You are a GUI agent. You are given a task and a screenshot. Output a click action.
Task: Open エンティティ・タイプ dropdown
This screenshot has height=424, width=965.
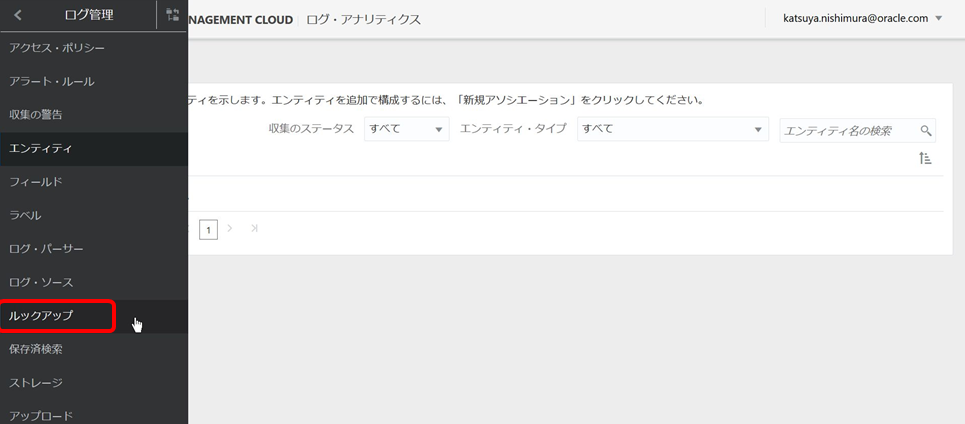coord(673,129)
